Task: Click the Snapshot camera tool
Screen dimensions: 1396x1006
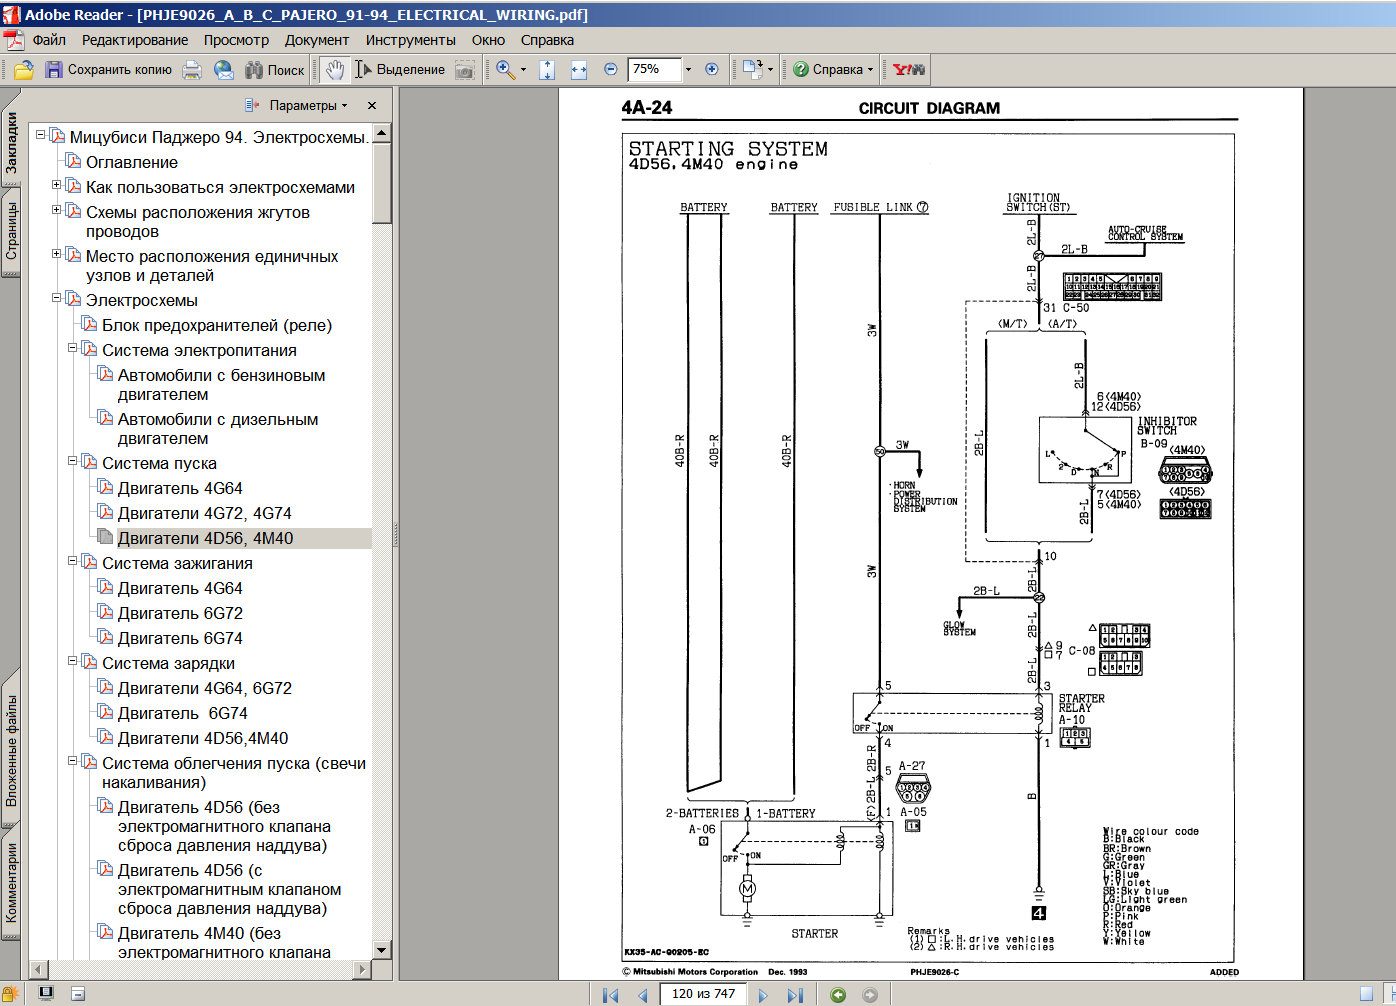Action: (x=465, y=70)
